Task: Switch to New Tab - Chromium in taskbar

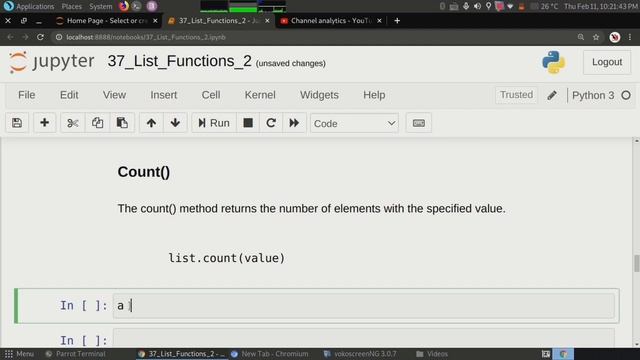Action: (269, 354)
